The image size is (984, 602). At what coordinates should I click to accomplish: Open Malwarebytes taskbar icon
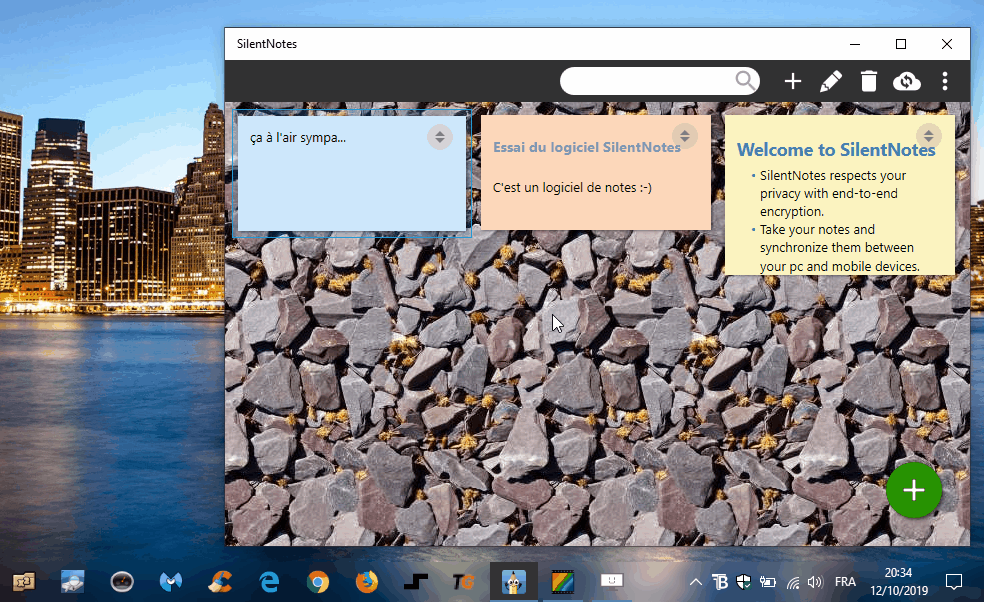[x=171, y=582]
